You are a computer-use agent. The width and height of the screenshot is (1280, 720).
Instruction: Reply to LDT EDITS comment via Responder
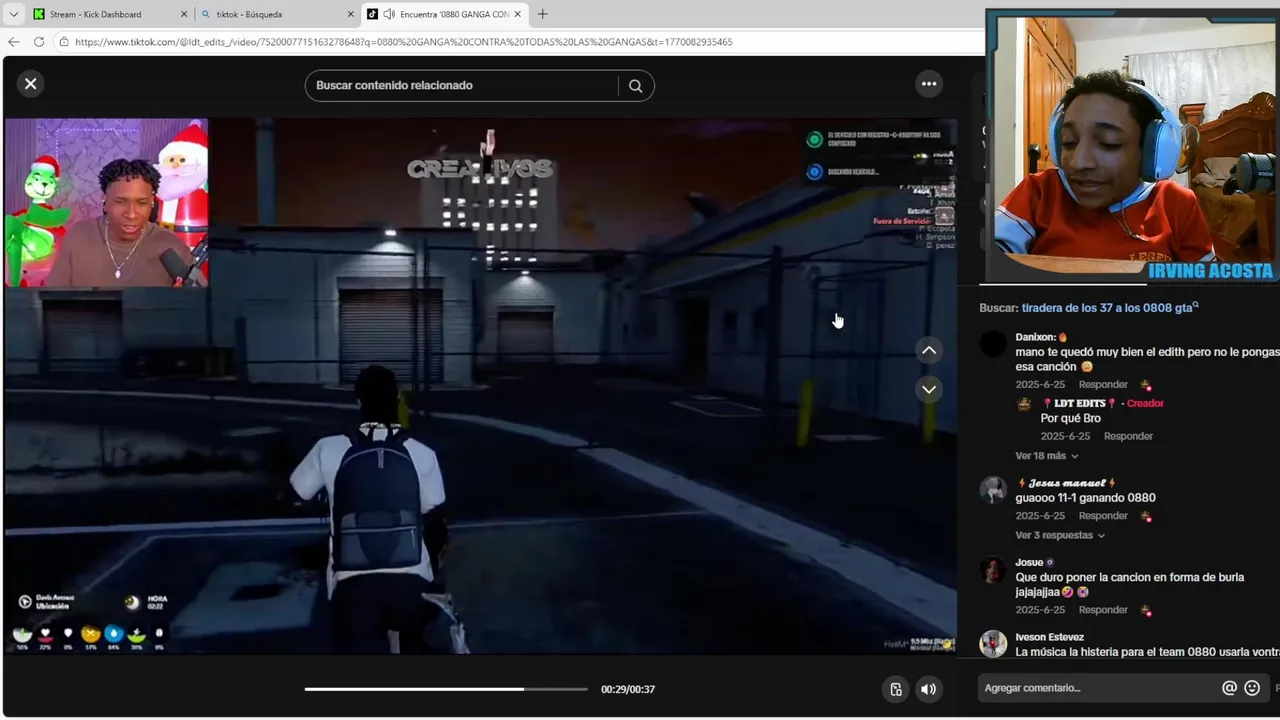coord(1128,436)
